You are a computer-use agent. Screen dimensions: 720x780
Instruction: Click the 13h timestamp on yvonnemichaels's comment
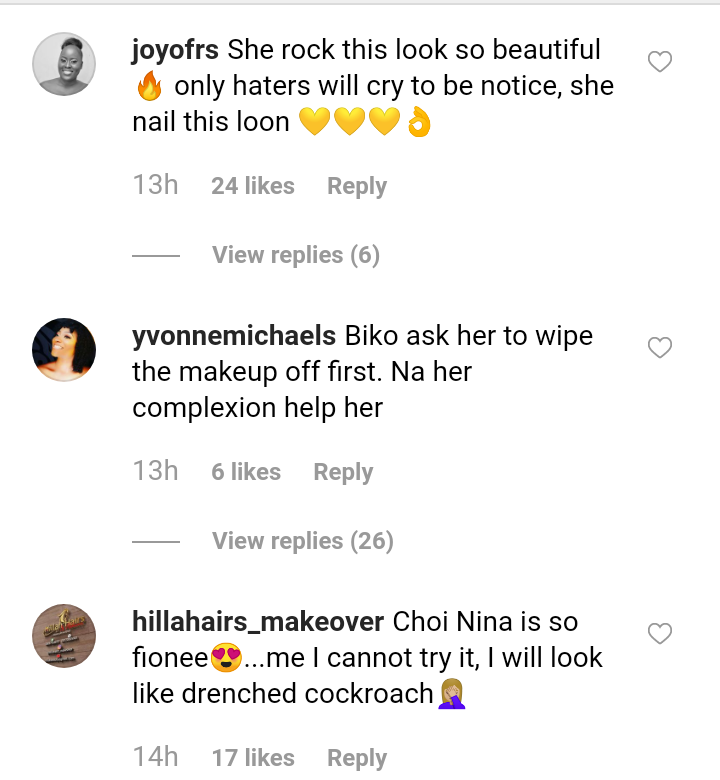(x=156, y=472)
